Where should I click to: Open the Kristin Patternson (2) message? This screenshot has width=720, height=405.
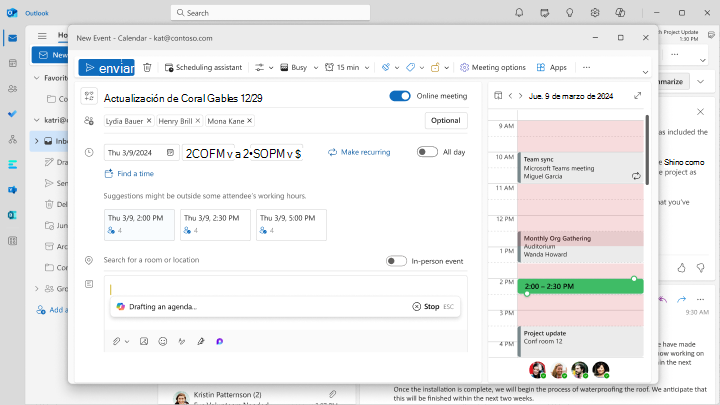point(257,397)
